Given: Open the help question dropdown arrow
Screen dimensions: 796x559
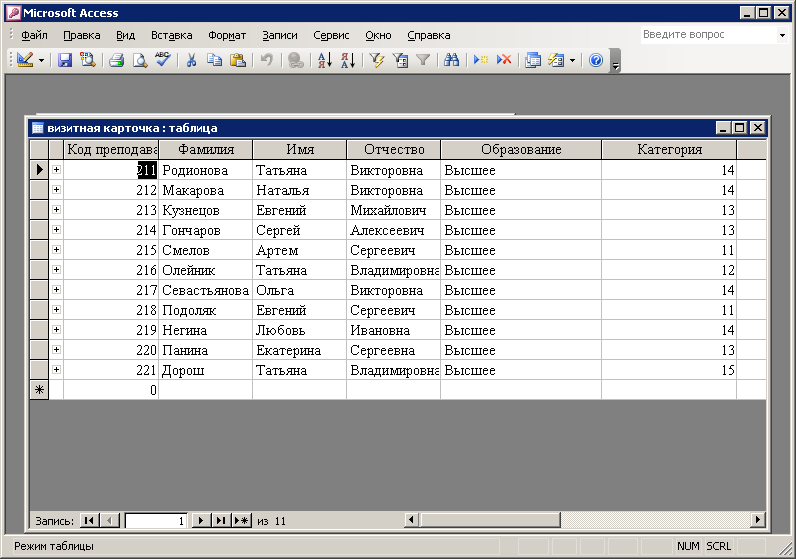Looking at the screenshot, I should click(782, 35).
